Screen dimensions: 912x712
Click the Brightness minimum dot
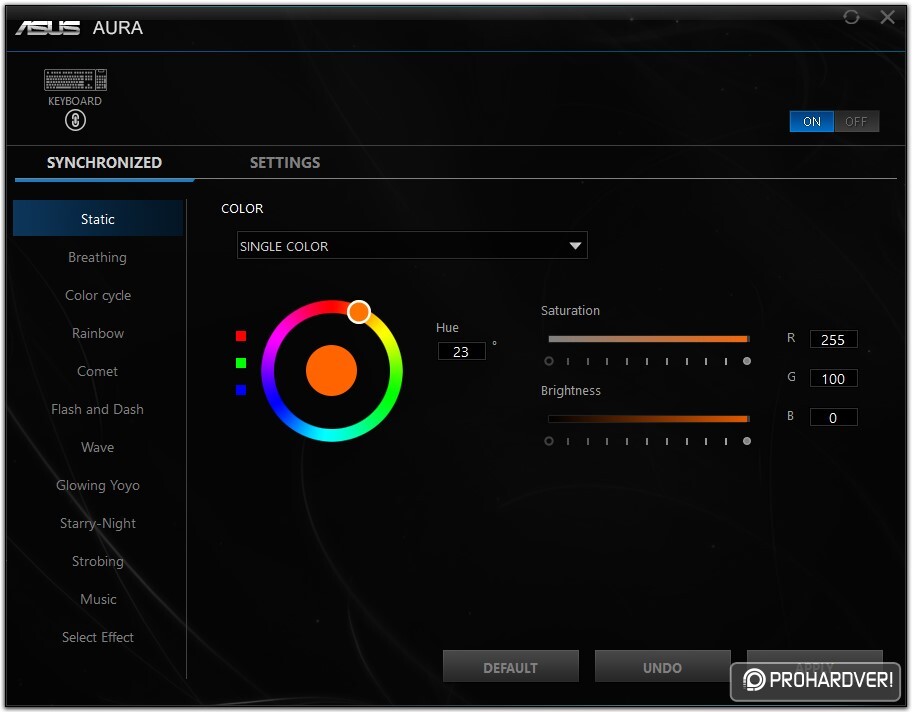coord(548,441)
